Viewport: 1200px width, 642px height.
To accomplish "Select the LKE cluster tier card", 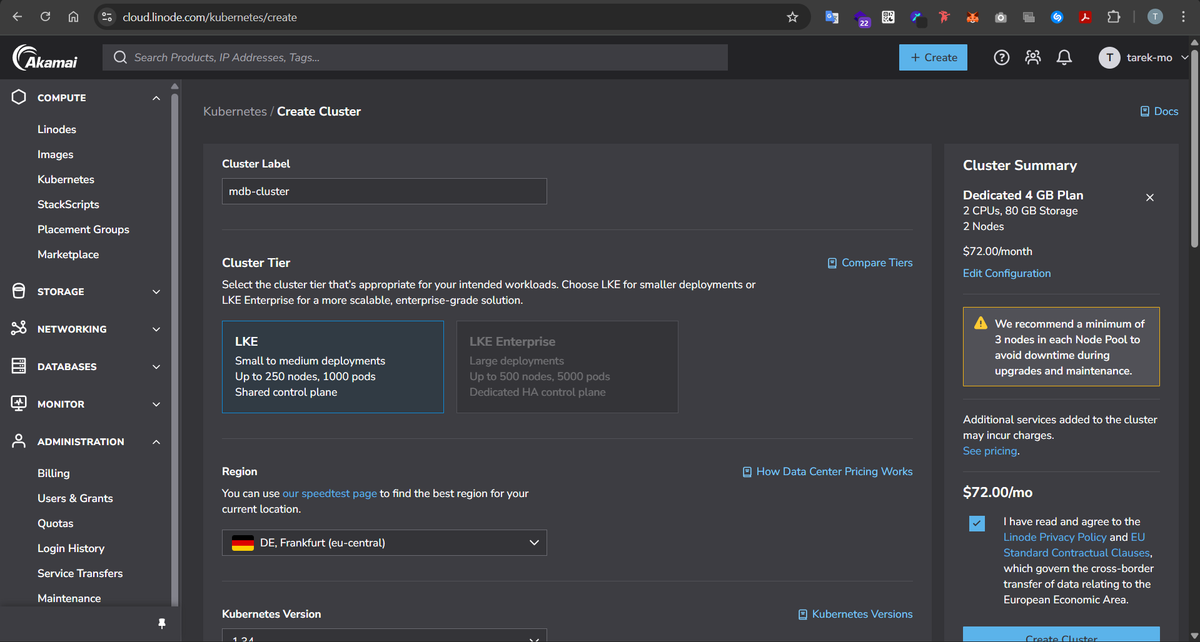I will point(332,367).
